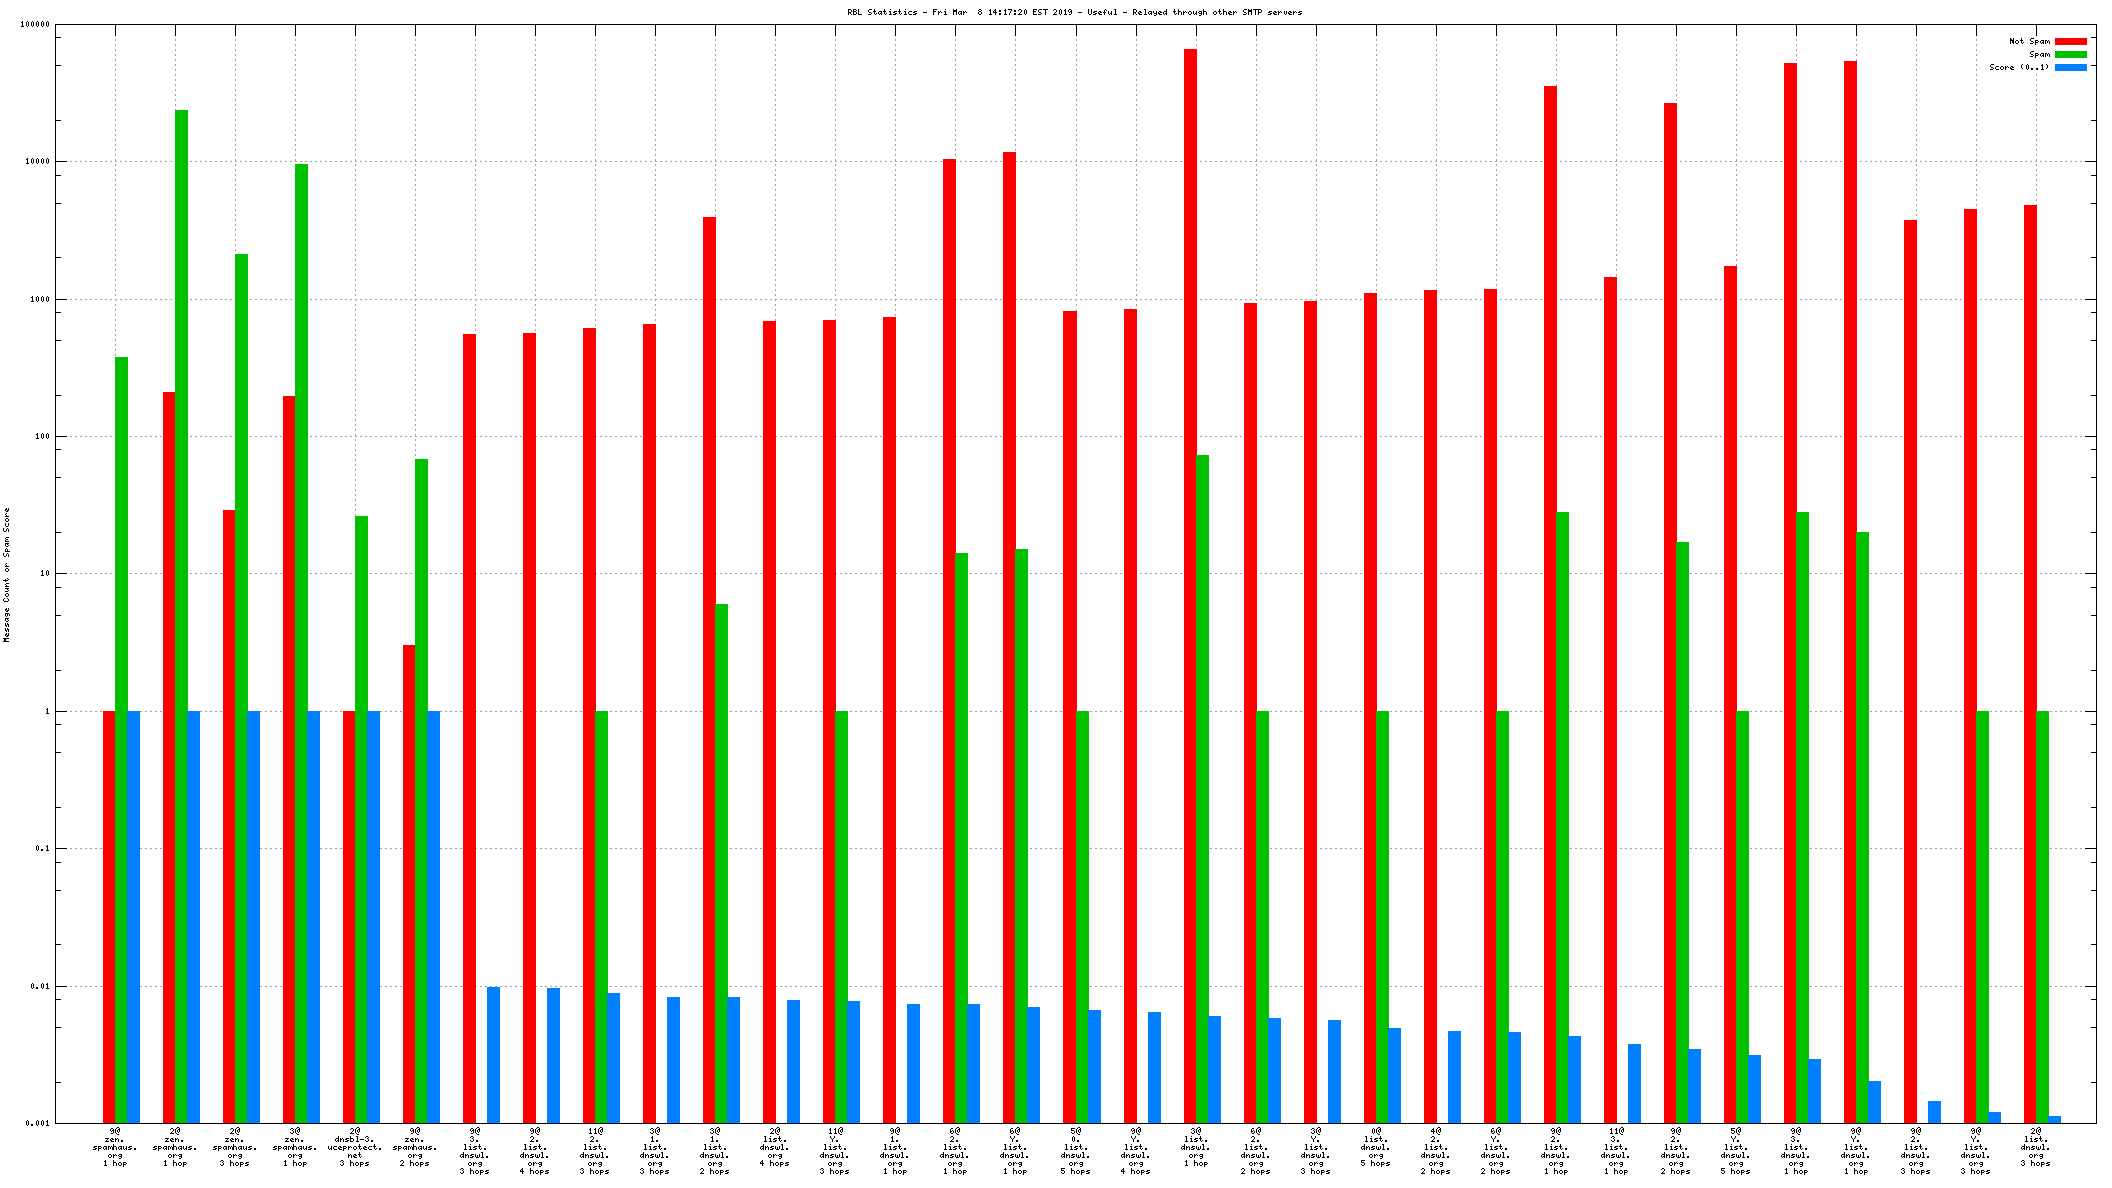
Task: Click the 0.01 y-axis tick label
Action: coord(41,987)
